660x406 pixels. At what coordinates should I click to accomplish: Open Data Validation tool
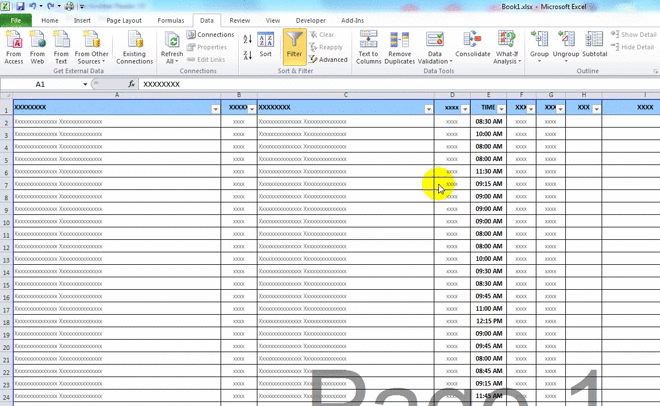point(434,47)
